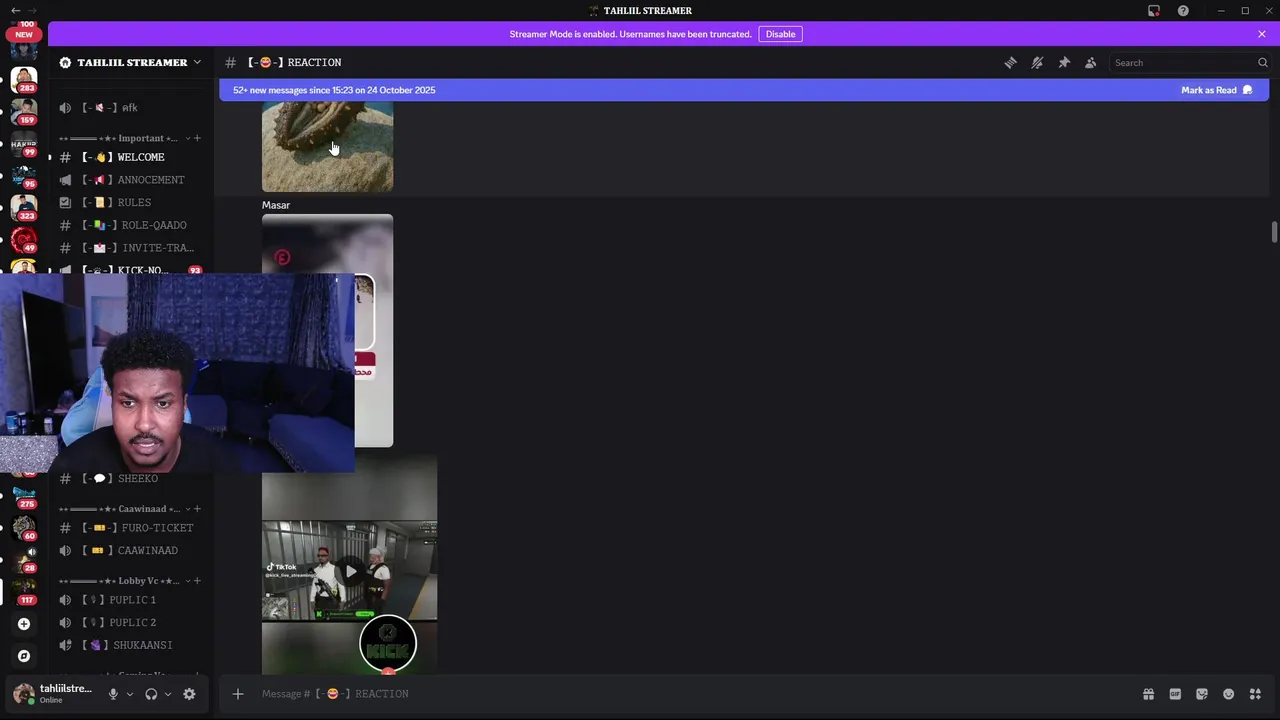Open tahliilstre user profile panel
Screen dimensions: 1280x720
[x=53, y=694]
